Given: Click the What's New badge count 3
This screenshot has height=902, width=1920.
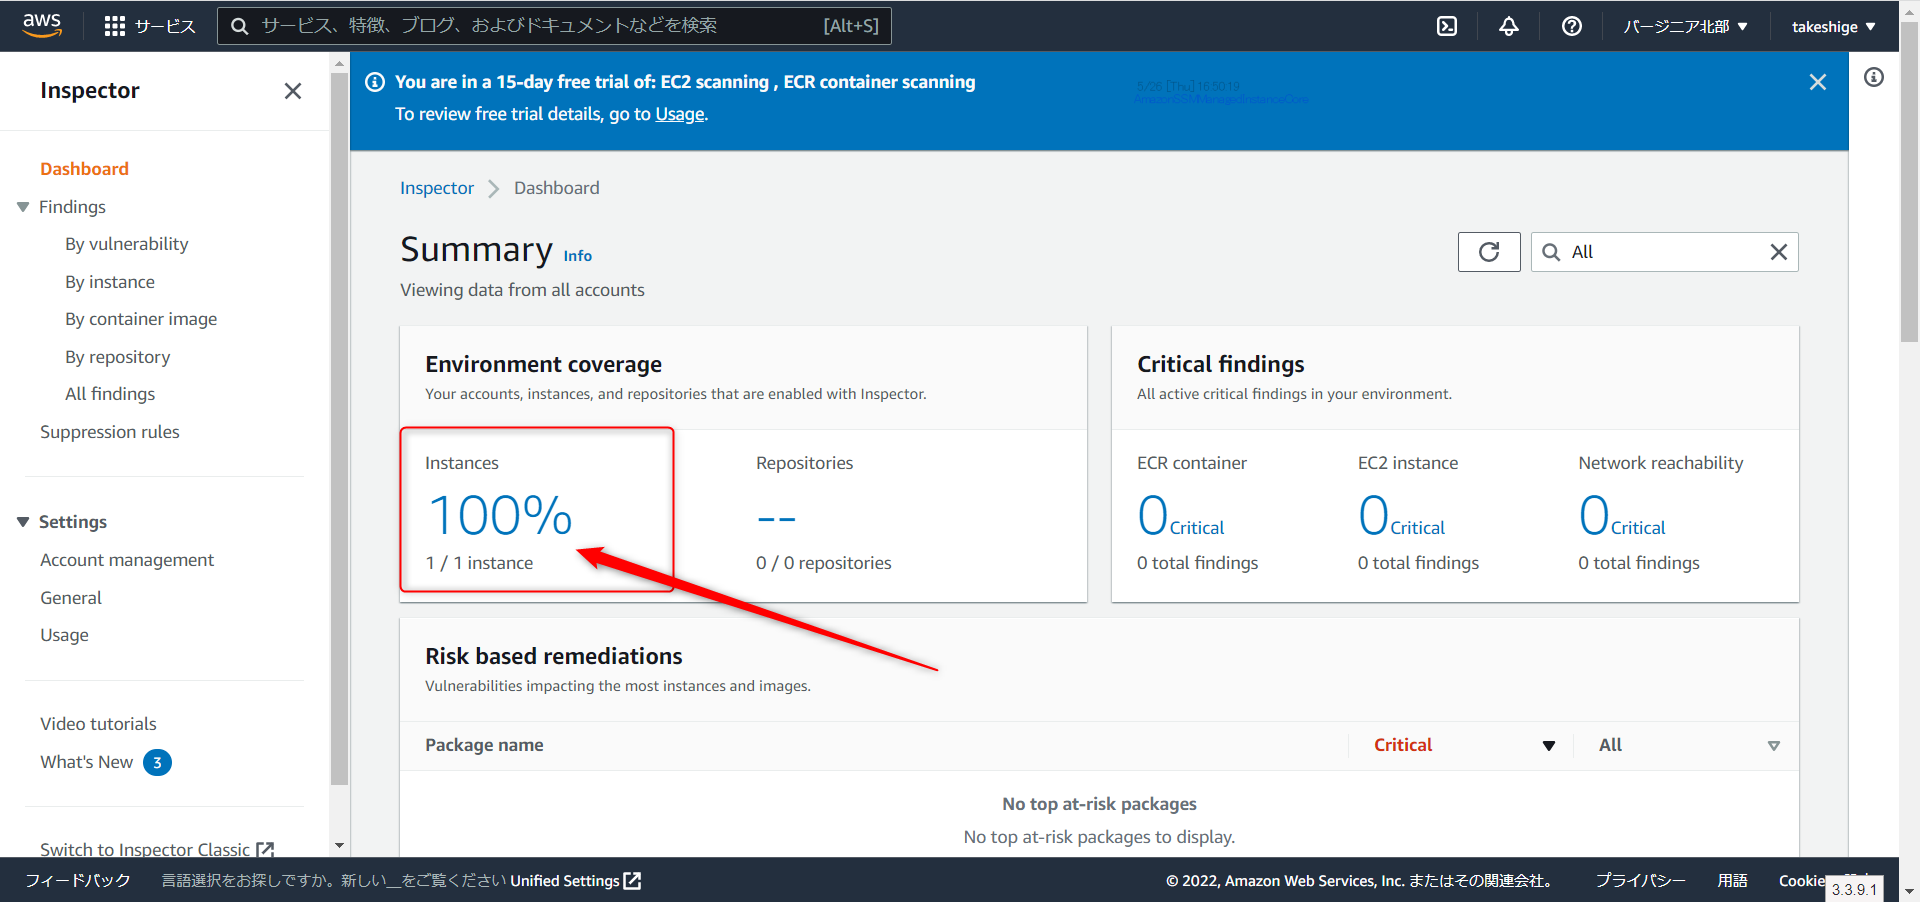Looking at the screenshot, I should click(x=157, y=763).
